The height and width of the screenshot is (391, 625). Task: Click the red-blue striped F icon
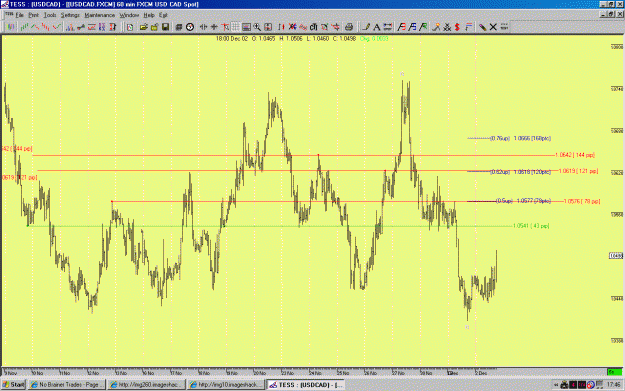[x=468, y=27]
